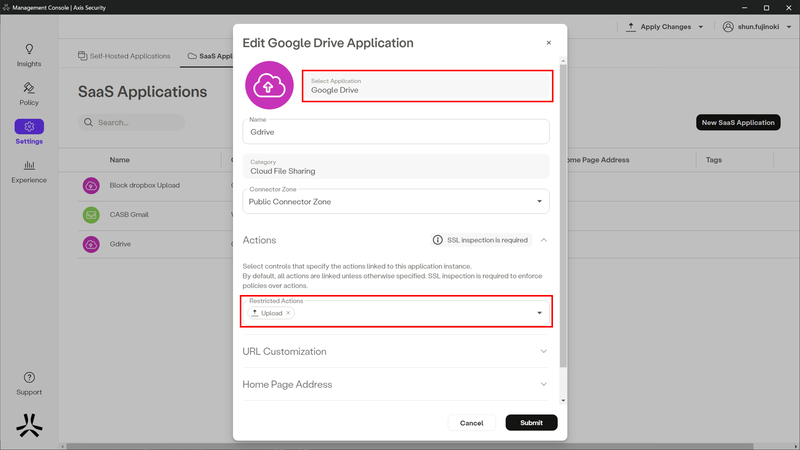Open the Select Application Google Drive field
The height and width of the screenshot is (450, 800).
coord(428,86)
